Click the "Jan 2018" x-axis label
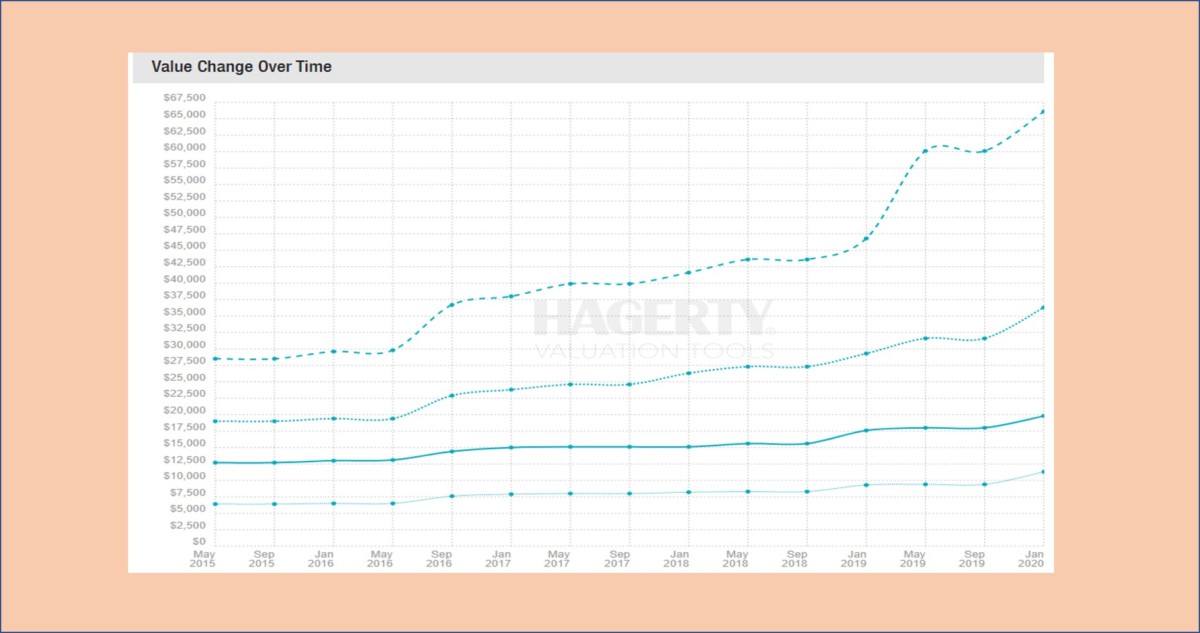Viewport: 1200px width, 633px height. point(679,558)
